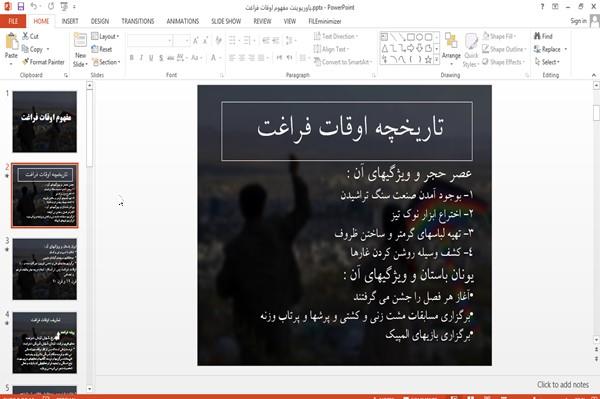
Task: Switch to the SLIDE SHOW tab
Action: tap(226, 21)
